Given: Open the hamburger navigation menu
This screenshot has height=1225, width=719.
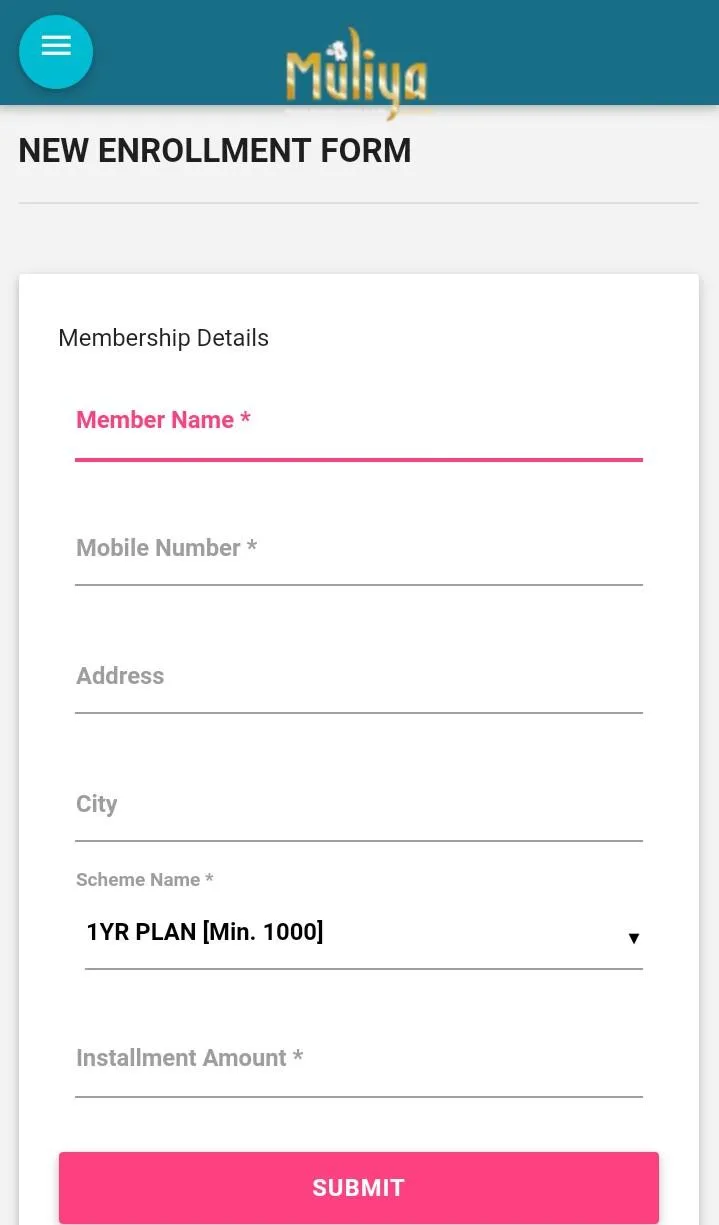Looking at the screenshot, I should pyautogui.click(x=56, y=52).
